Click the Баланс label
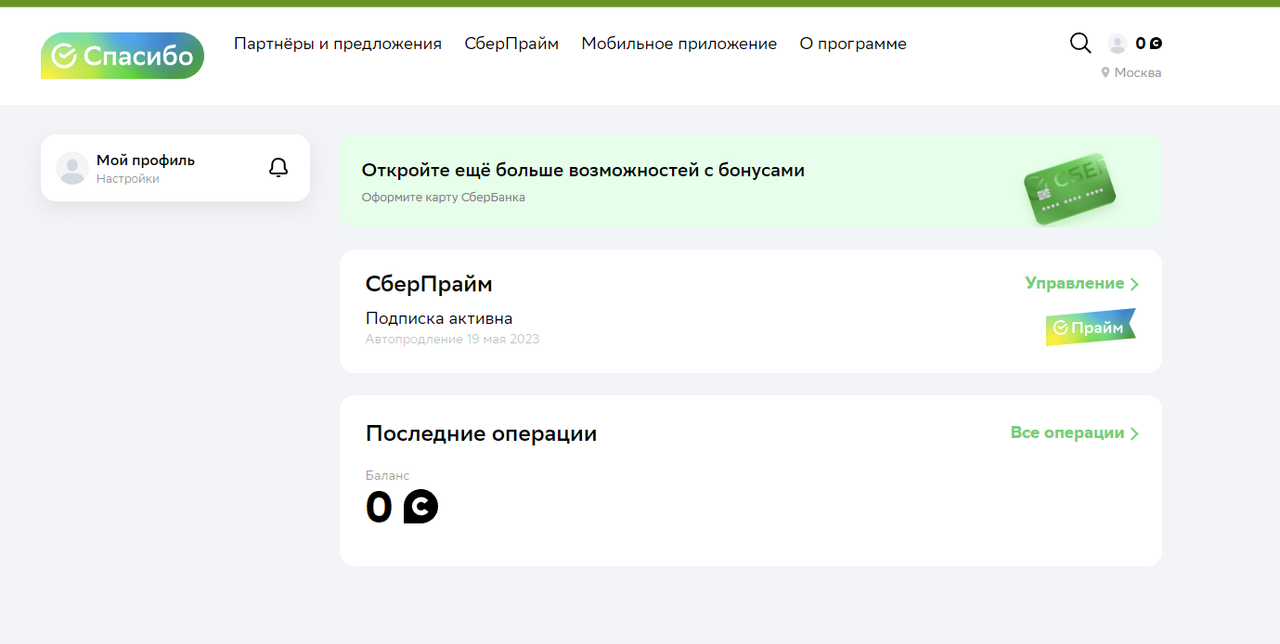The width and height of the screenshot is (1280, 644). 388,476
